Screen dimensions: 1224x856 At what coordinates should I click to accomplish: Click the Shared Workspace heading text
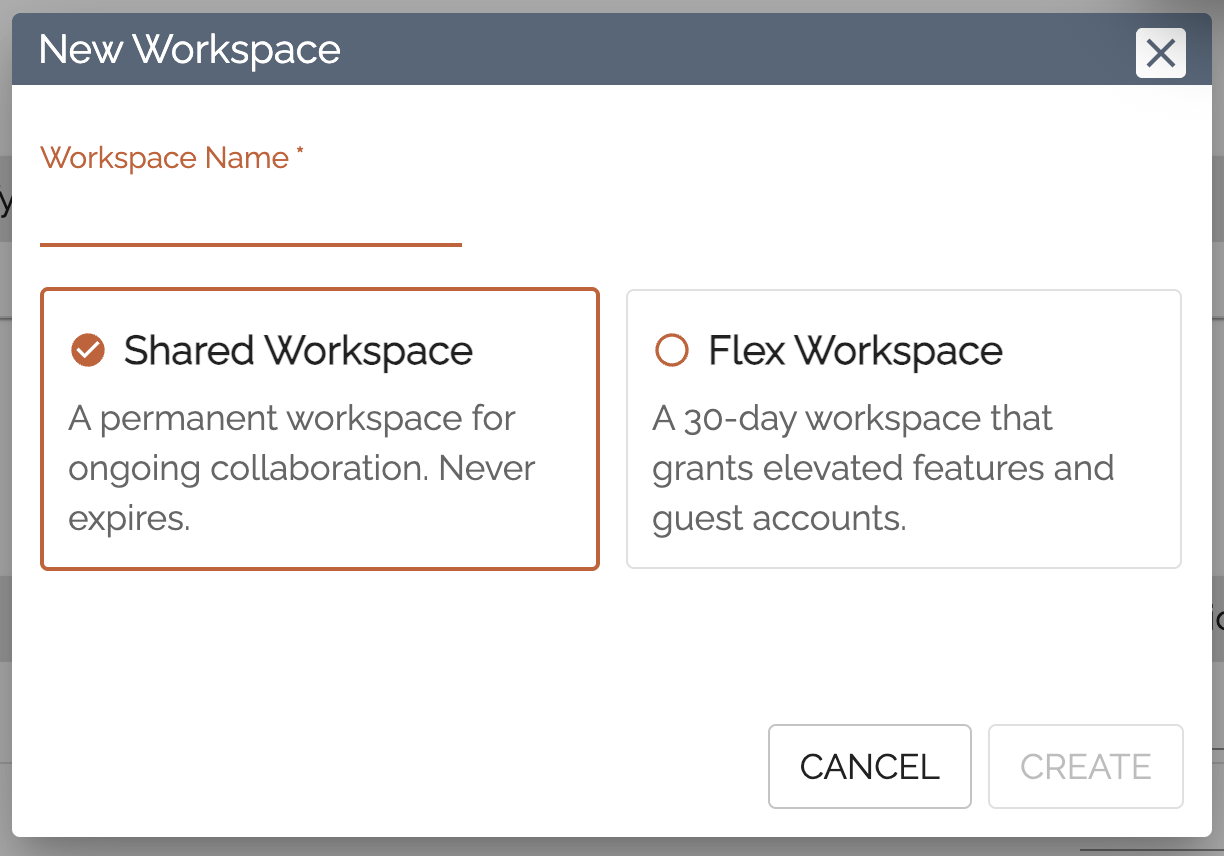click(x=298, y=350)
